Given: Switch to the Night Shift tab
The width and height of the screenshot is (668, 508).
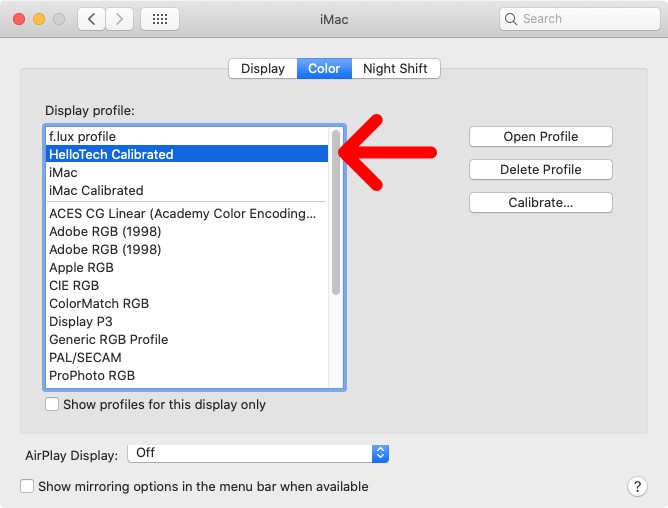Looking at the screenshot, I should (x=395, y=69).
